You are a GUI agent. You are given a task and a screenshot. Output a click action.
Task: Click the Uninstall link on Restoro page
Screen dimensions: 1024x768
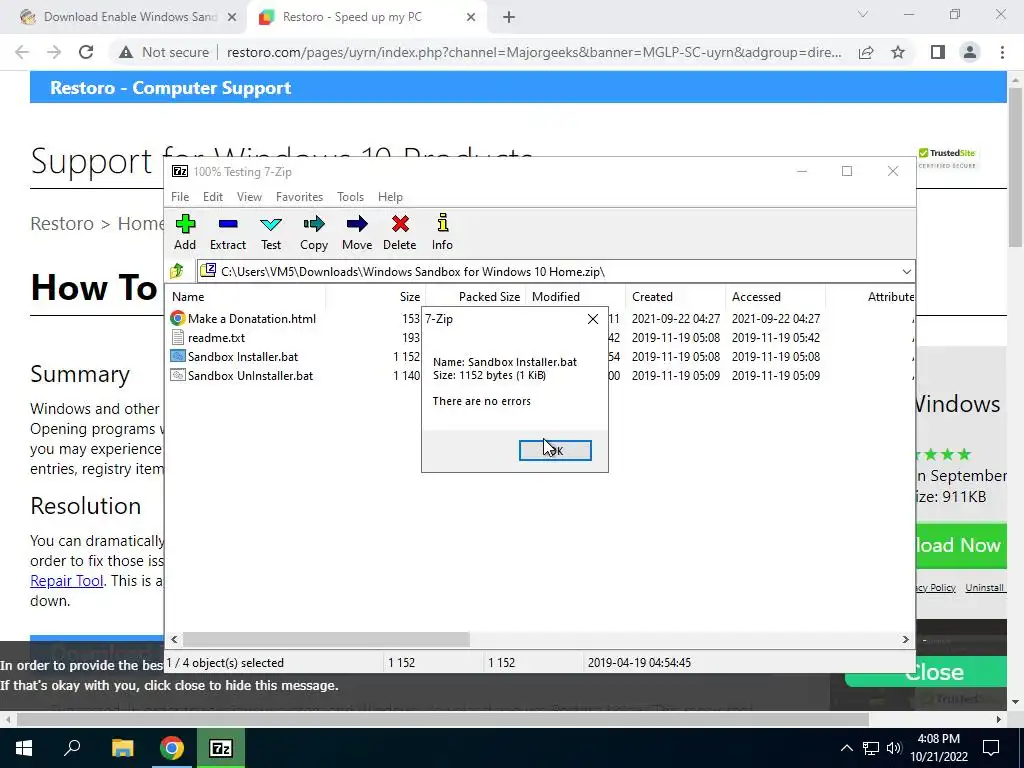point(984,587)
